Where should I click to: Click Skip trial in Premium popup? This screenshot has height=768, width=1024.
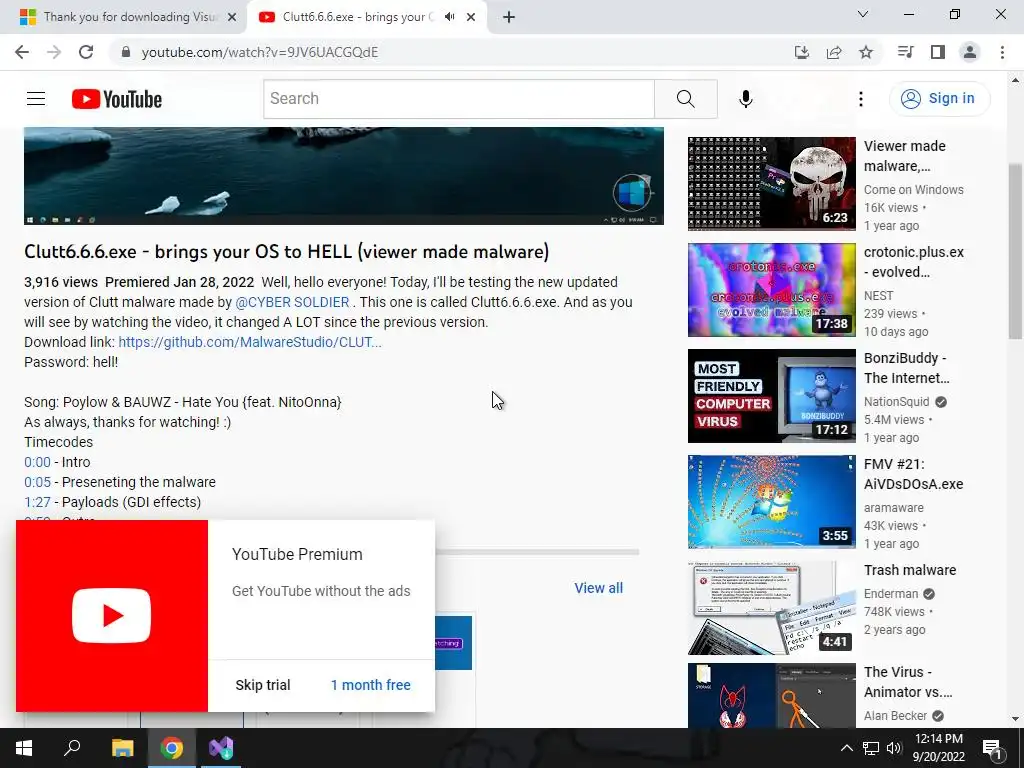pyautogui.click(x=263, y=685)
